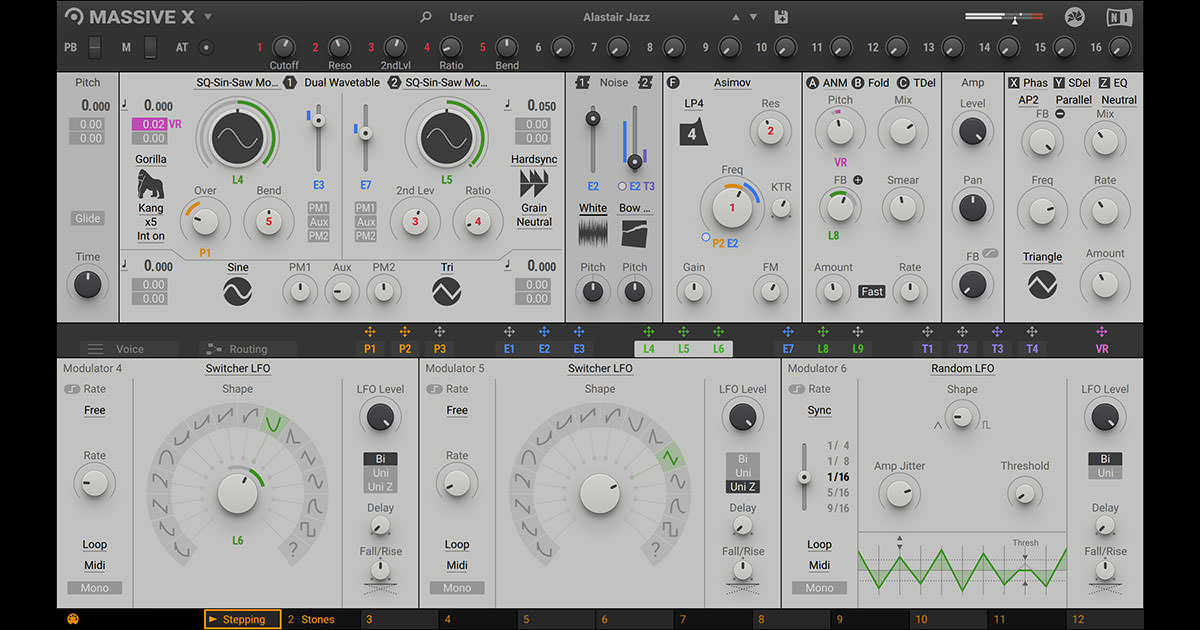Click the LP4 filter shape icon

coord(693,132)
